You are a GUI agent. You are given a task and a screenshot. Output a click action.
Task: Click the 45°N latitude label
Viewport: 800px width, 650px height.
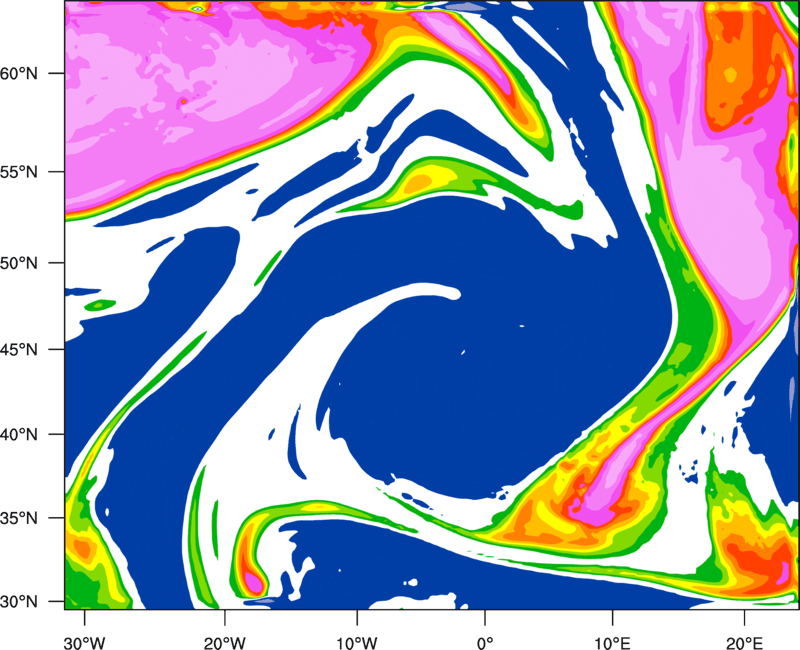tap(19, 349)
